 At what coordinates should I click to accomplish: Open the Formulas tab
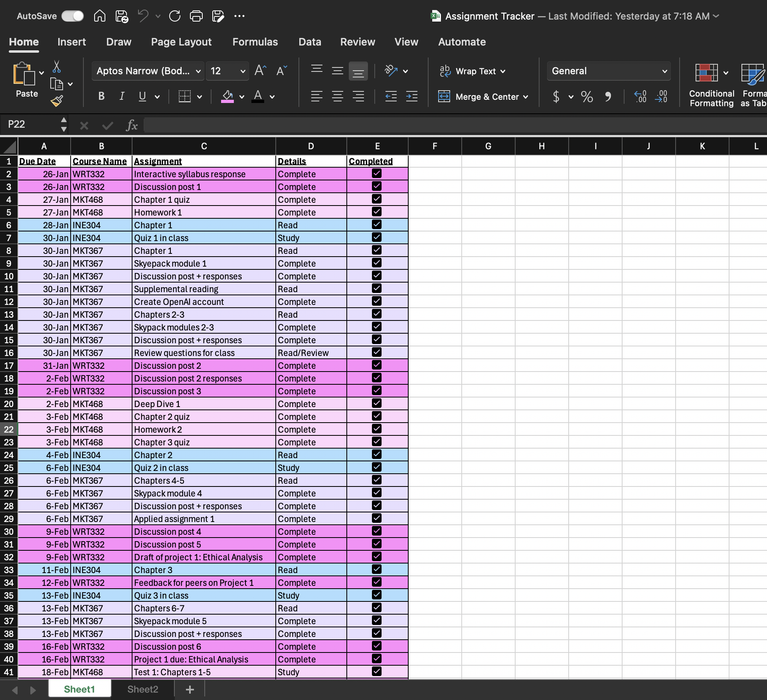[255, 42]
